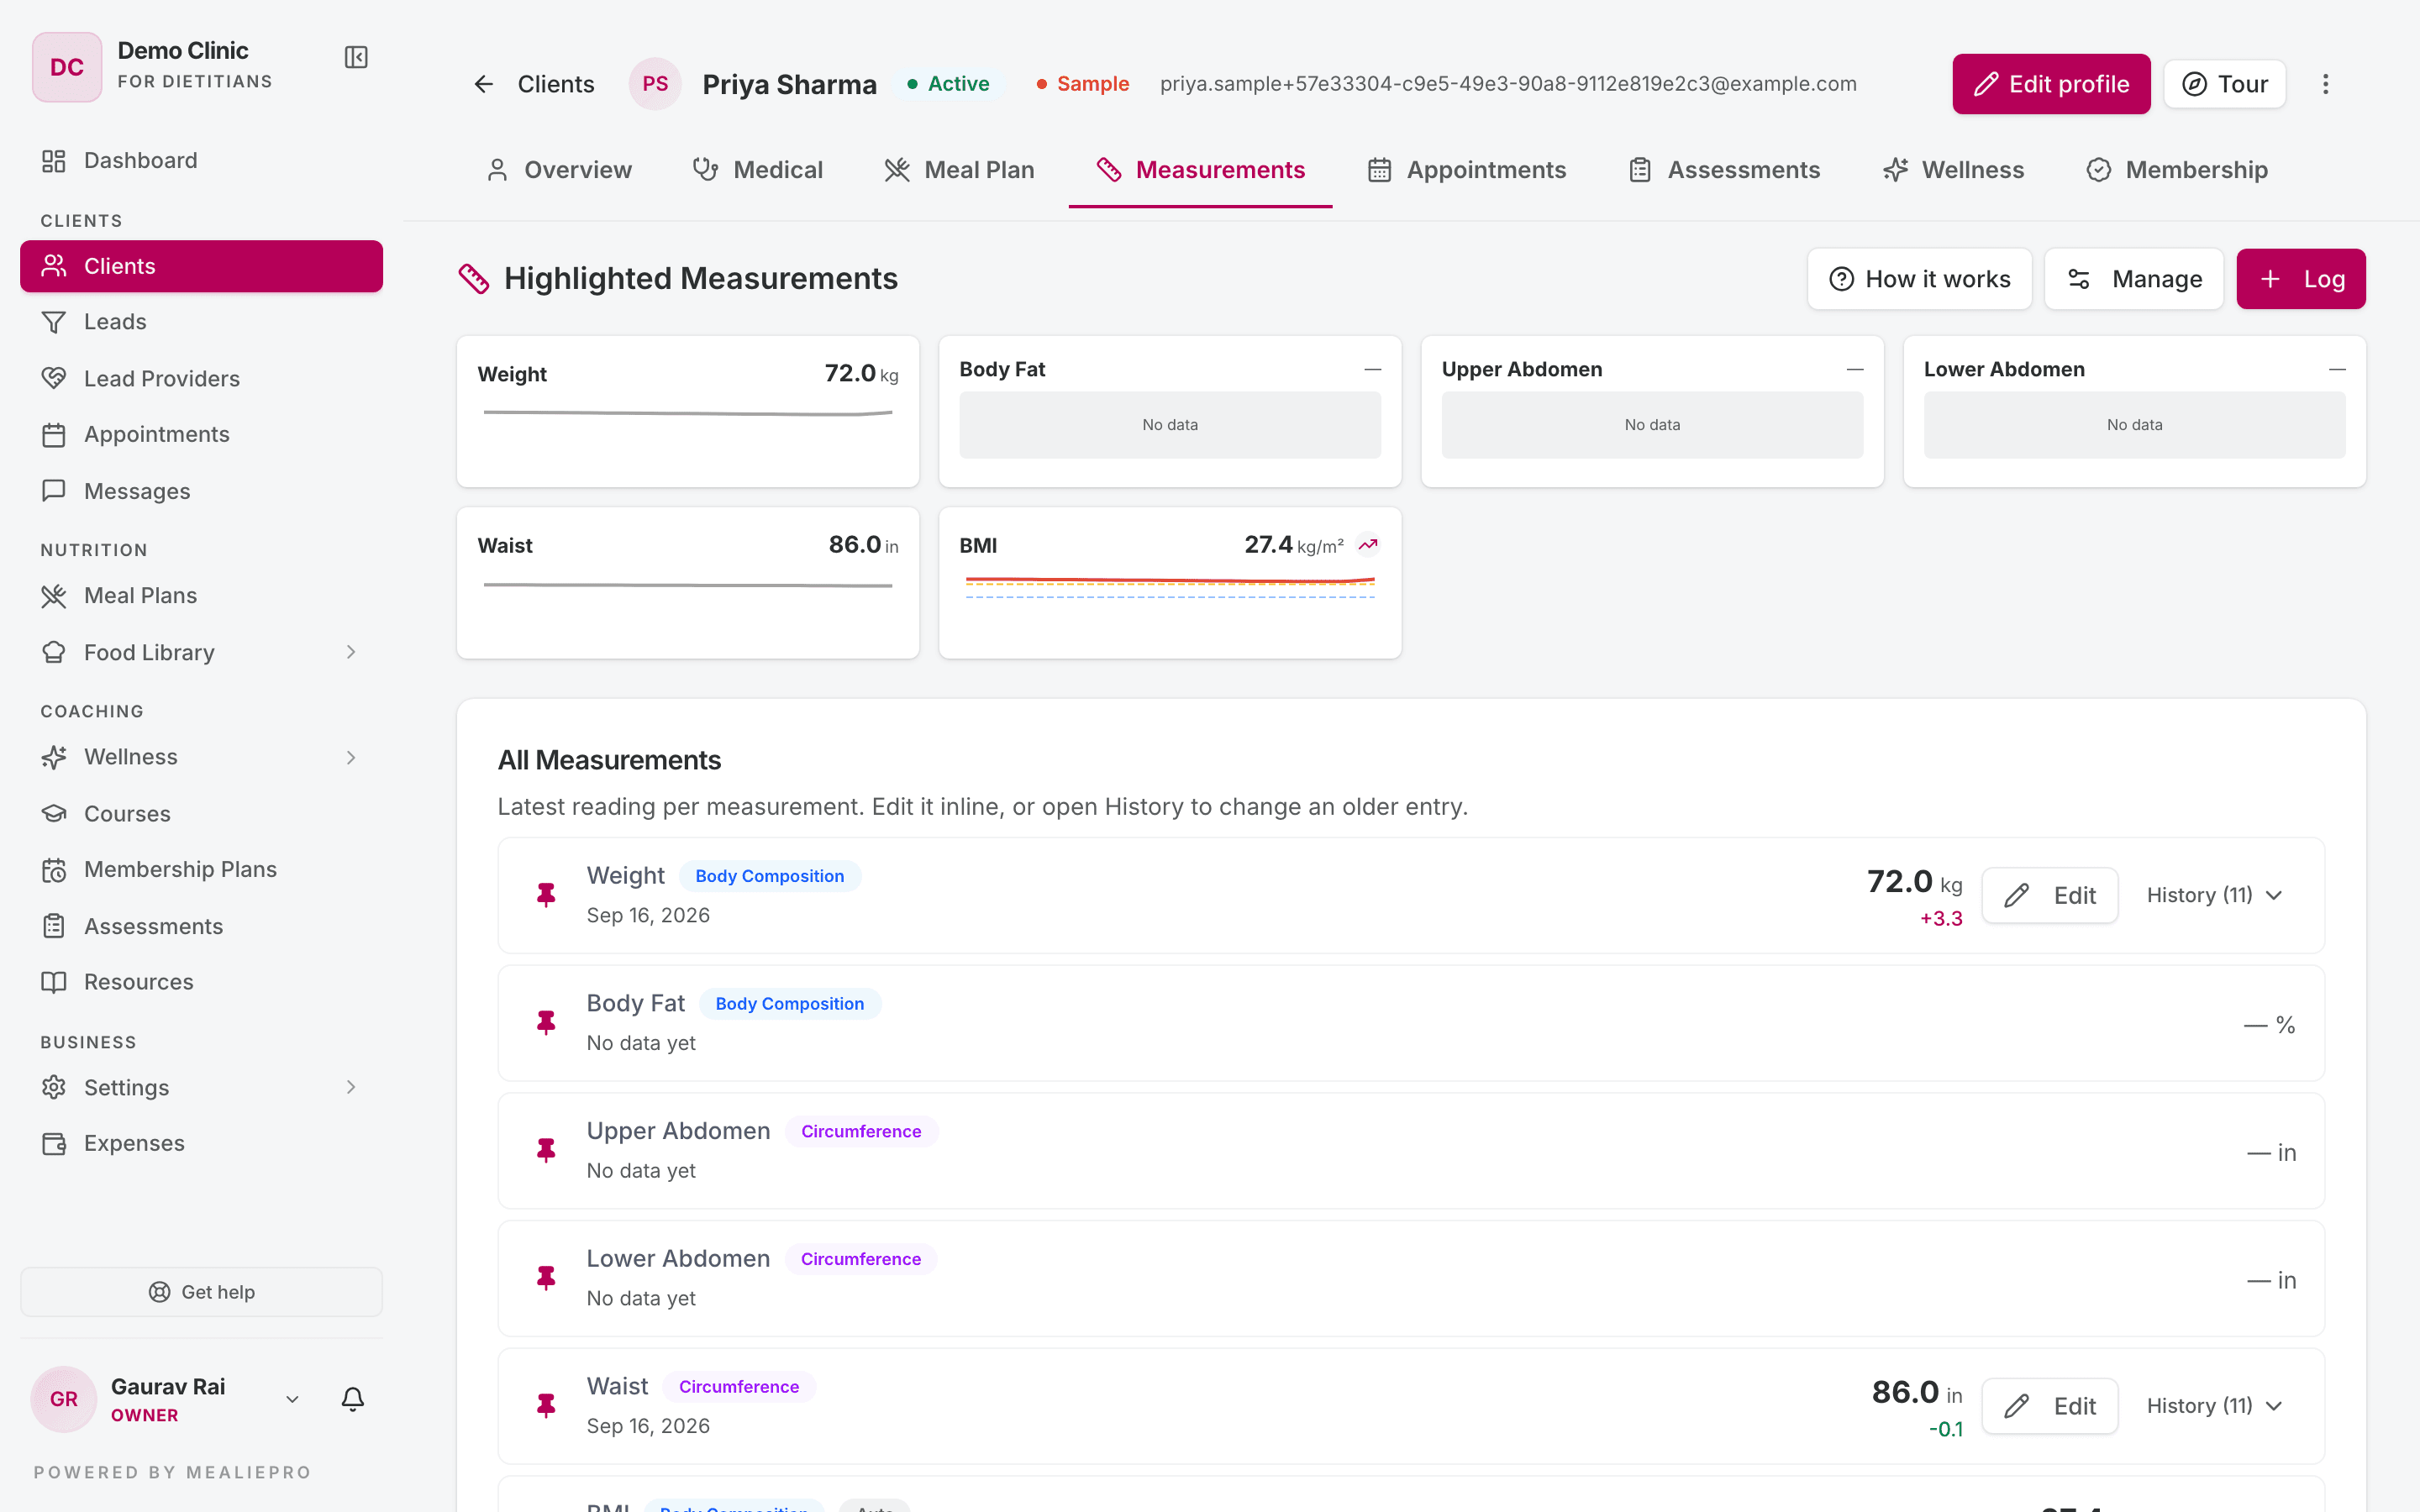Expand Waist History (11) dropdown
2420x1512 pixels.
coord(2215,1406)
